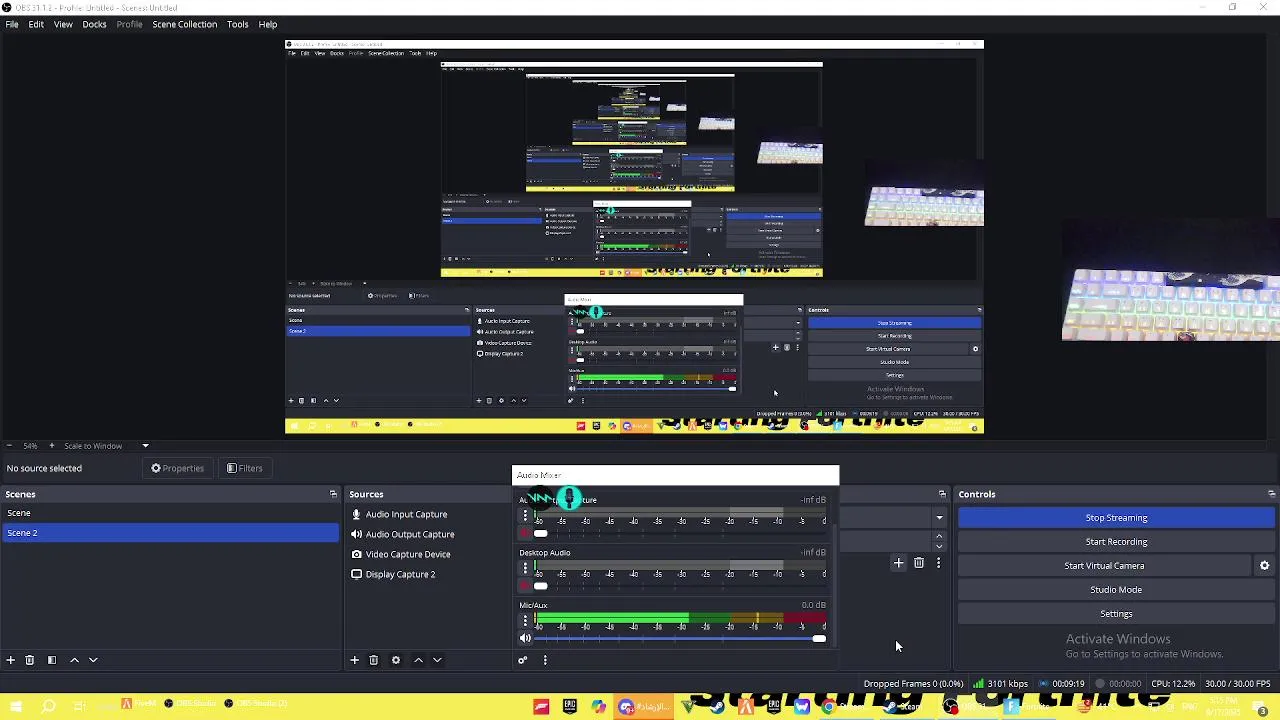Image resolution: width=1280 pixels, height=720 pixels.
Task: Pop out the Scenes dock icon
Action: point(333,494)
